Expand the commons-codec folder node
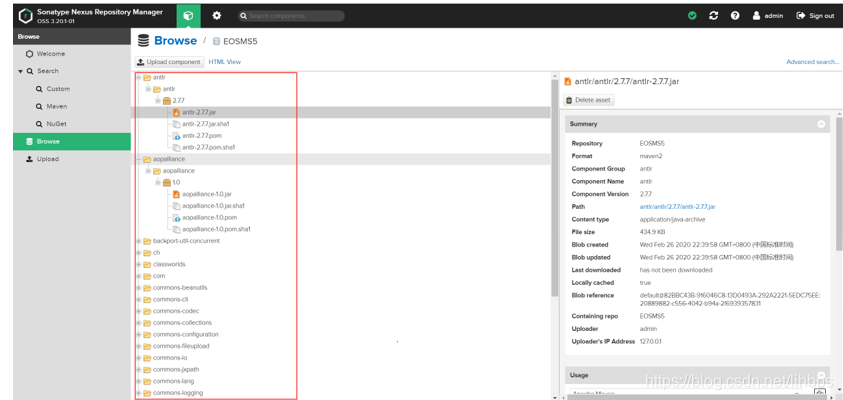 [x=139, y=311]
